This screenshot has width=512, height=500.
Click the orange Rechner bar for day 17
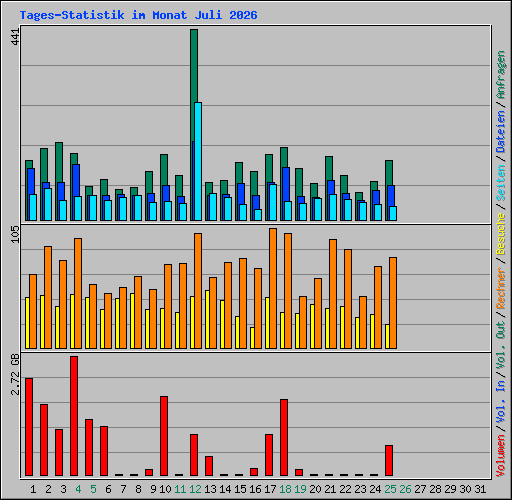(273, 289)
